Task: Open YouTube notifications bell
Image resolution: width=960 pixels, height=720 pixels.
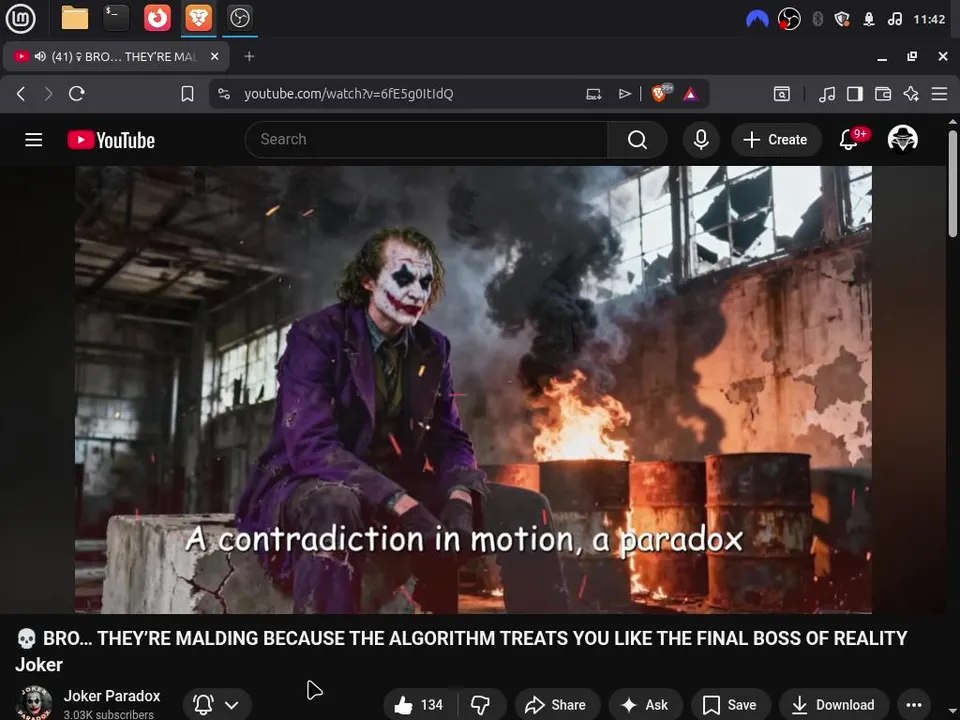Action: point(849,140)
